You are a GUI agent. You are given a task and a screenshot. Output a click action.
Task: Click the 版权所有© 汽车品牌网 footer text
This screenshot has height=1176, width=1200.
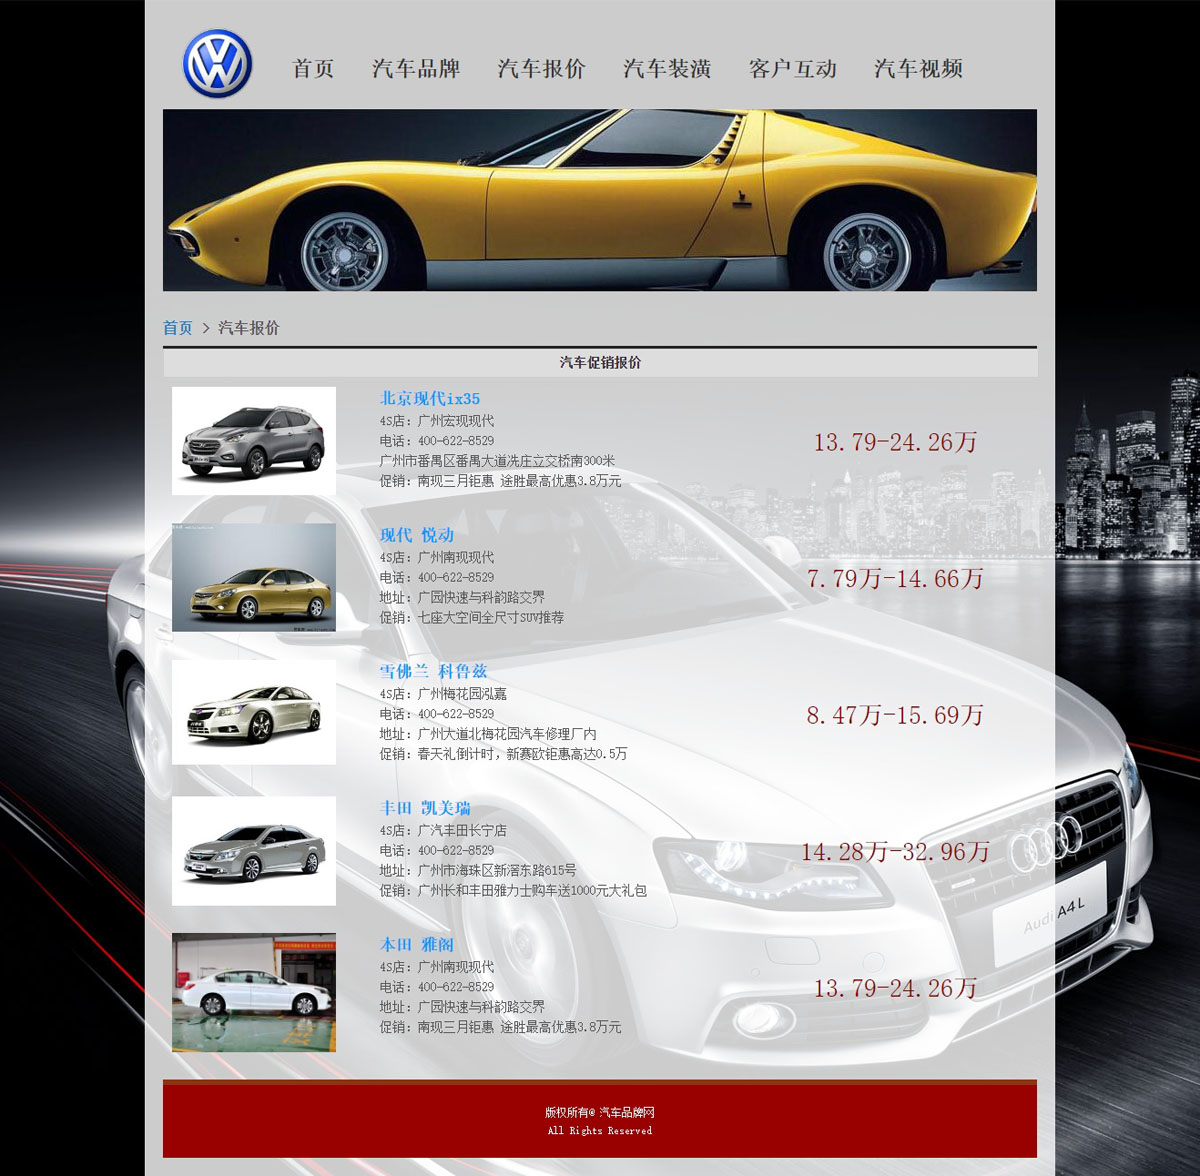coord(600,1112)
